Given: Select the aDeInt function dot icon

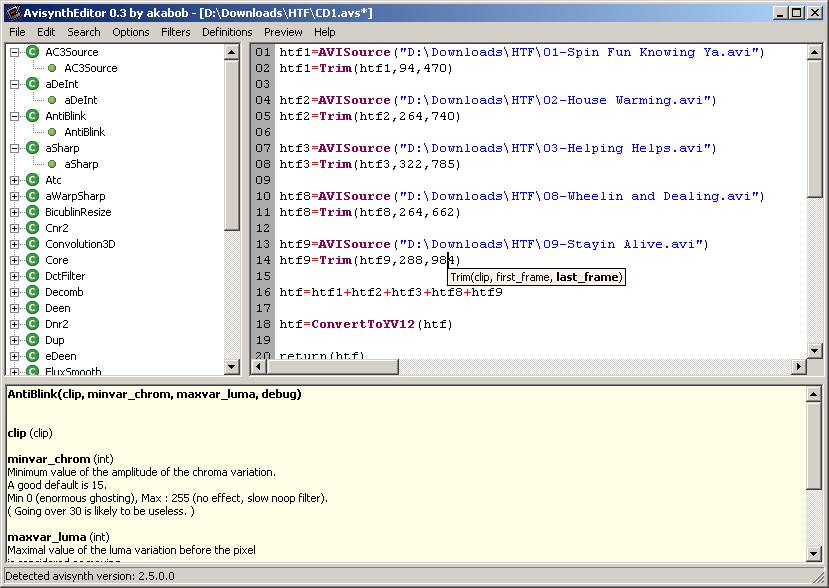Looking at the screenshot, I should coord(52,100).
